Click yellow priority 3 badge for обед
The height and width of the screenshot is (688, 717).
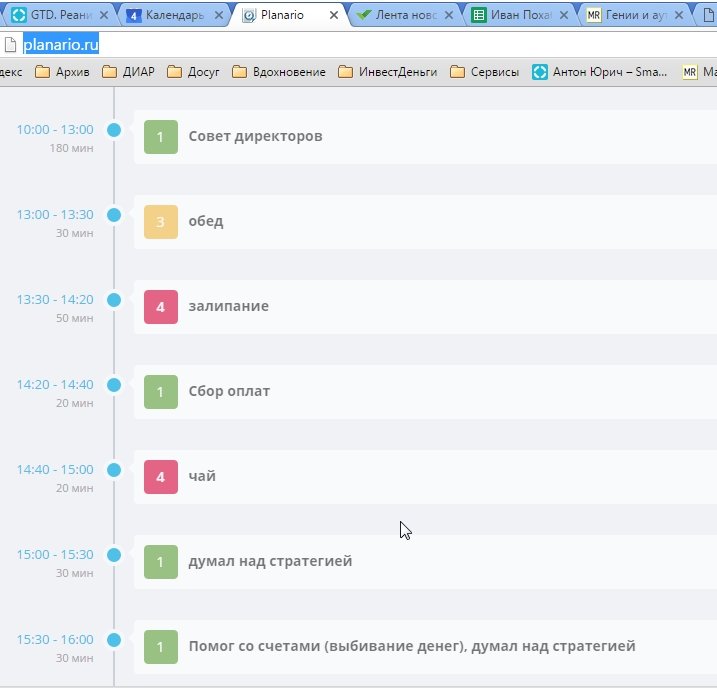coord(161,222)
